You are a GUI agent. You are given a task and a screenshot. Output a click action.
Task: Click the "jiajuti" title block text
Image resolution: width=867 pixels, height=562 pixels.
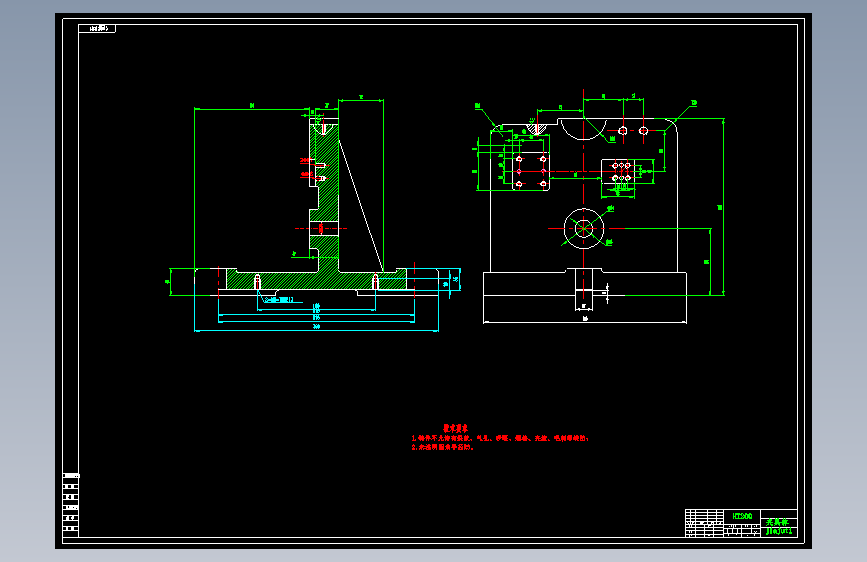tap(779, 531)
